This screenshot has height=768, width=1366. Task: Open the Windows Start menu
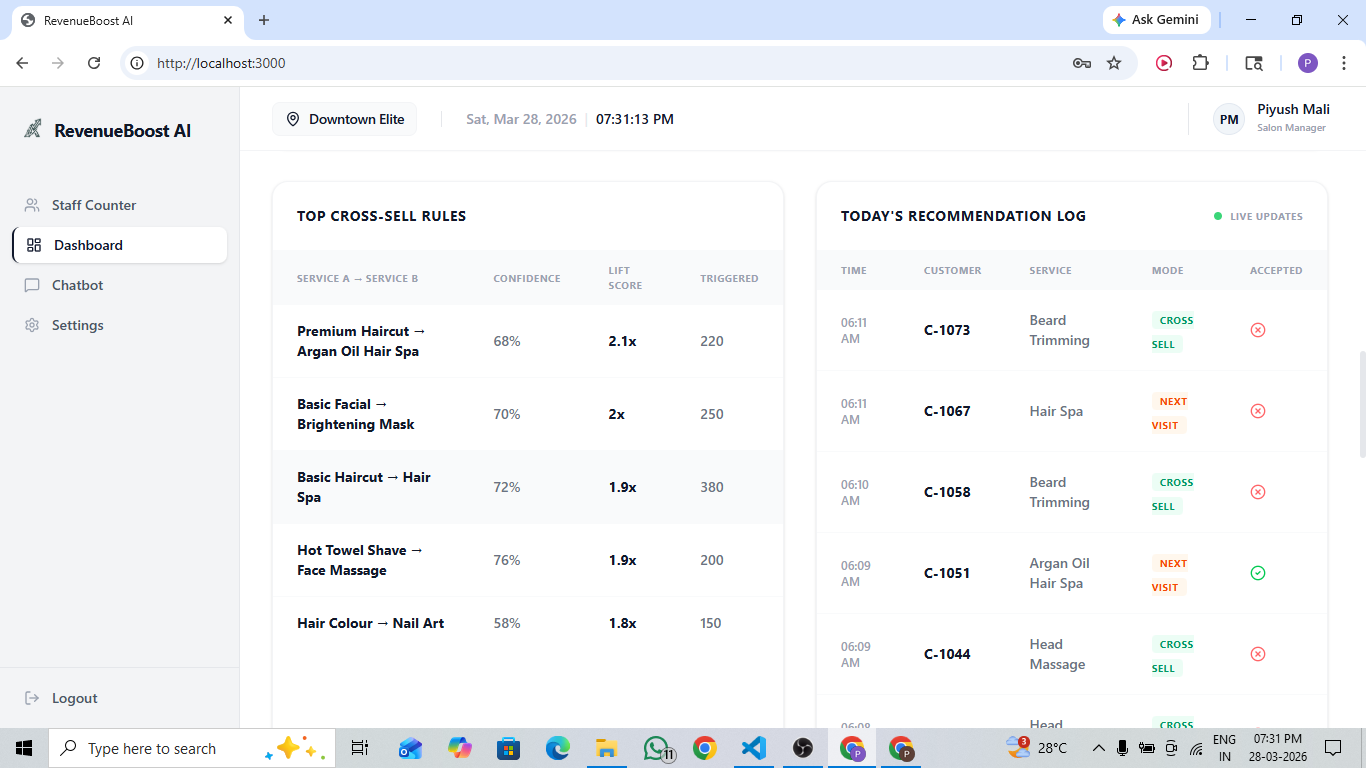tap(24, 748)
